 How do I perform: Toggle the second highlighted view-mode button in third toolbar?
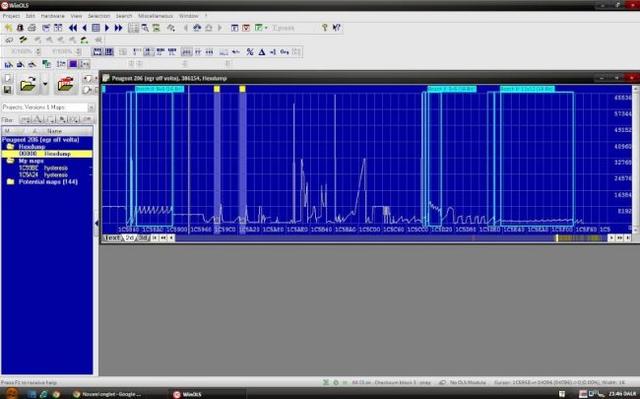pos(109,52)
